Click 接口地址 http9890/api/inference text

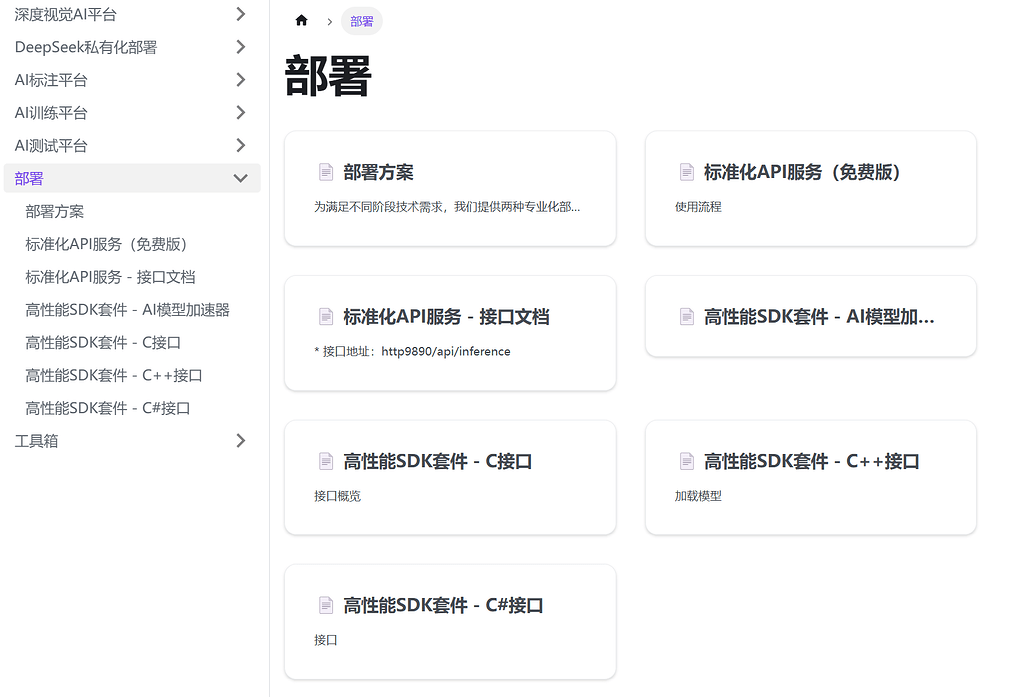412,351
